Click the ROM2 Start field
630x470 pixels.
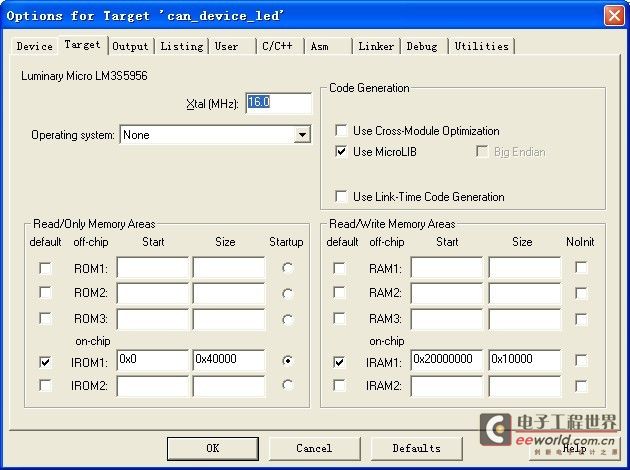pyautogui.click(x=152, y=293)
